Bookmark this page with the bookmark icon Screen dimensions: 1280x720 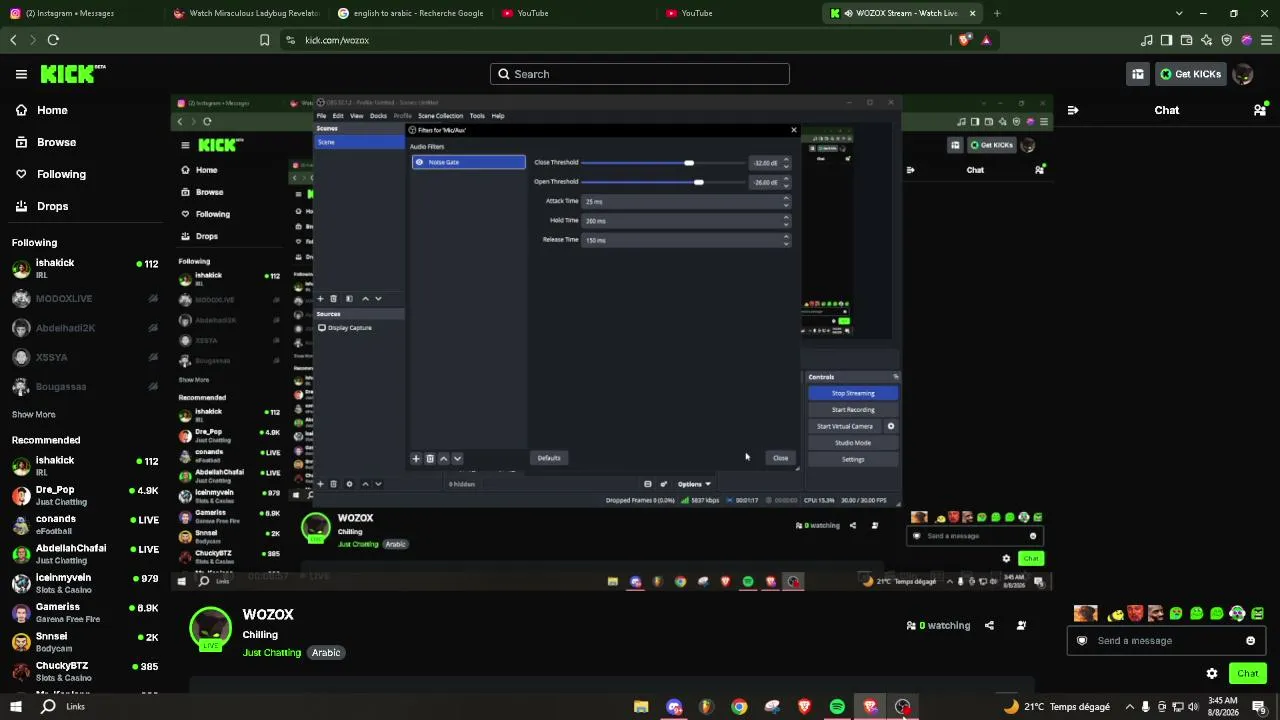pos(264,40)
